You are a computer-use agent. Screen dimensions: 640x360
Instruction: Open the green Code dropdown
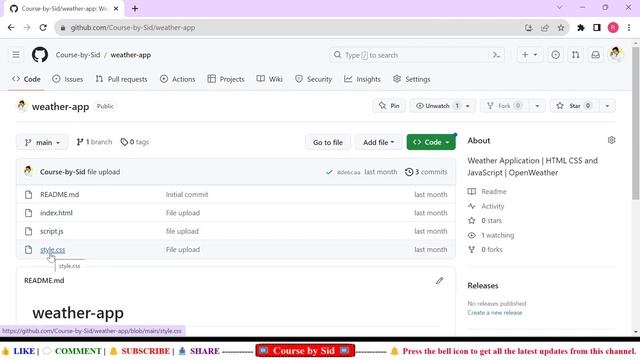point(431,142)
